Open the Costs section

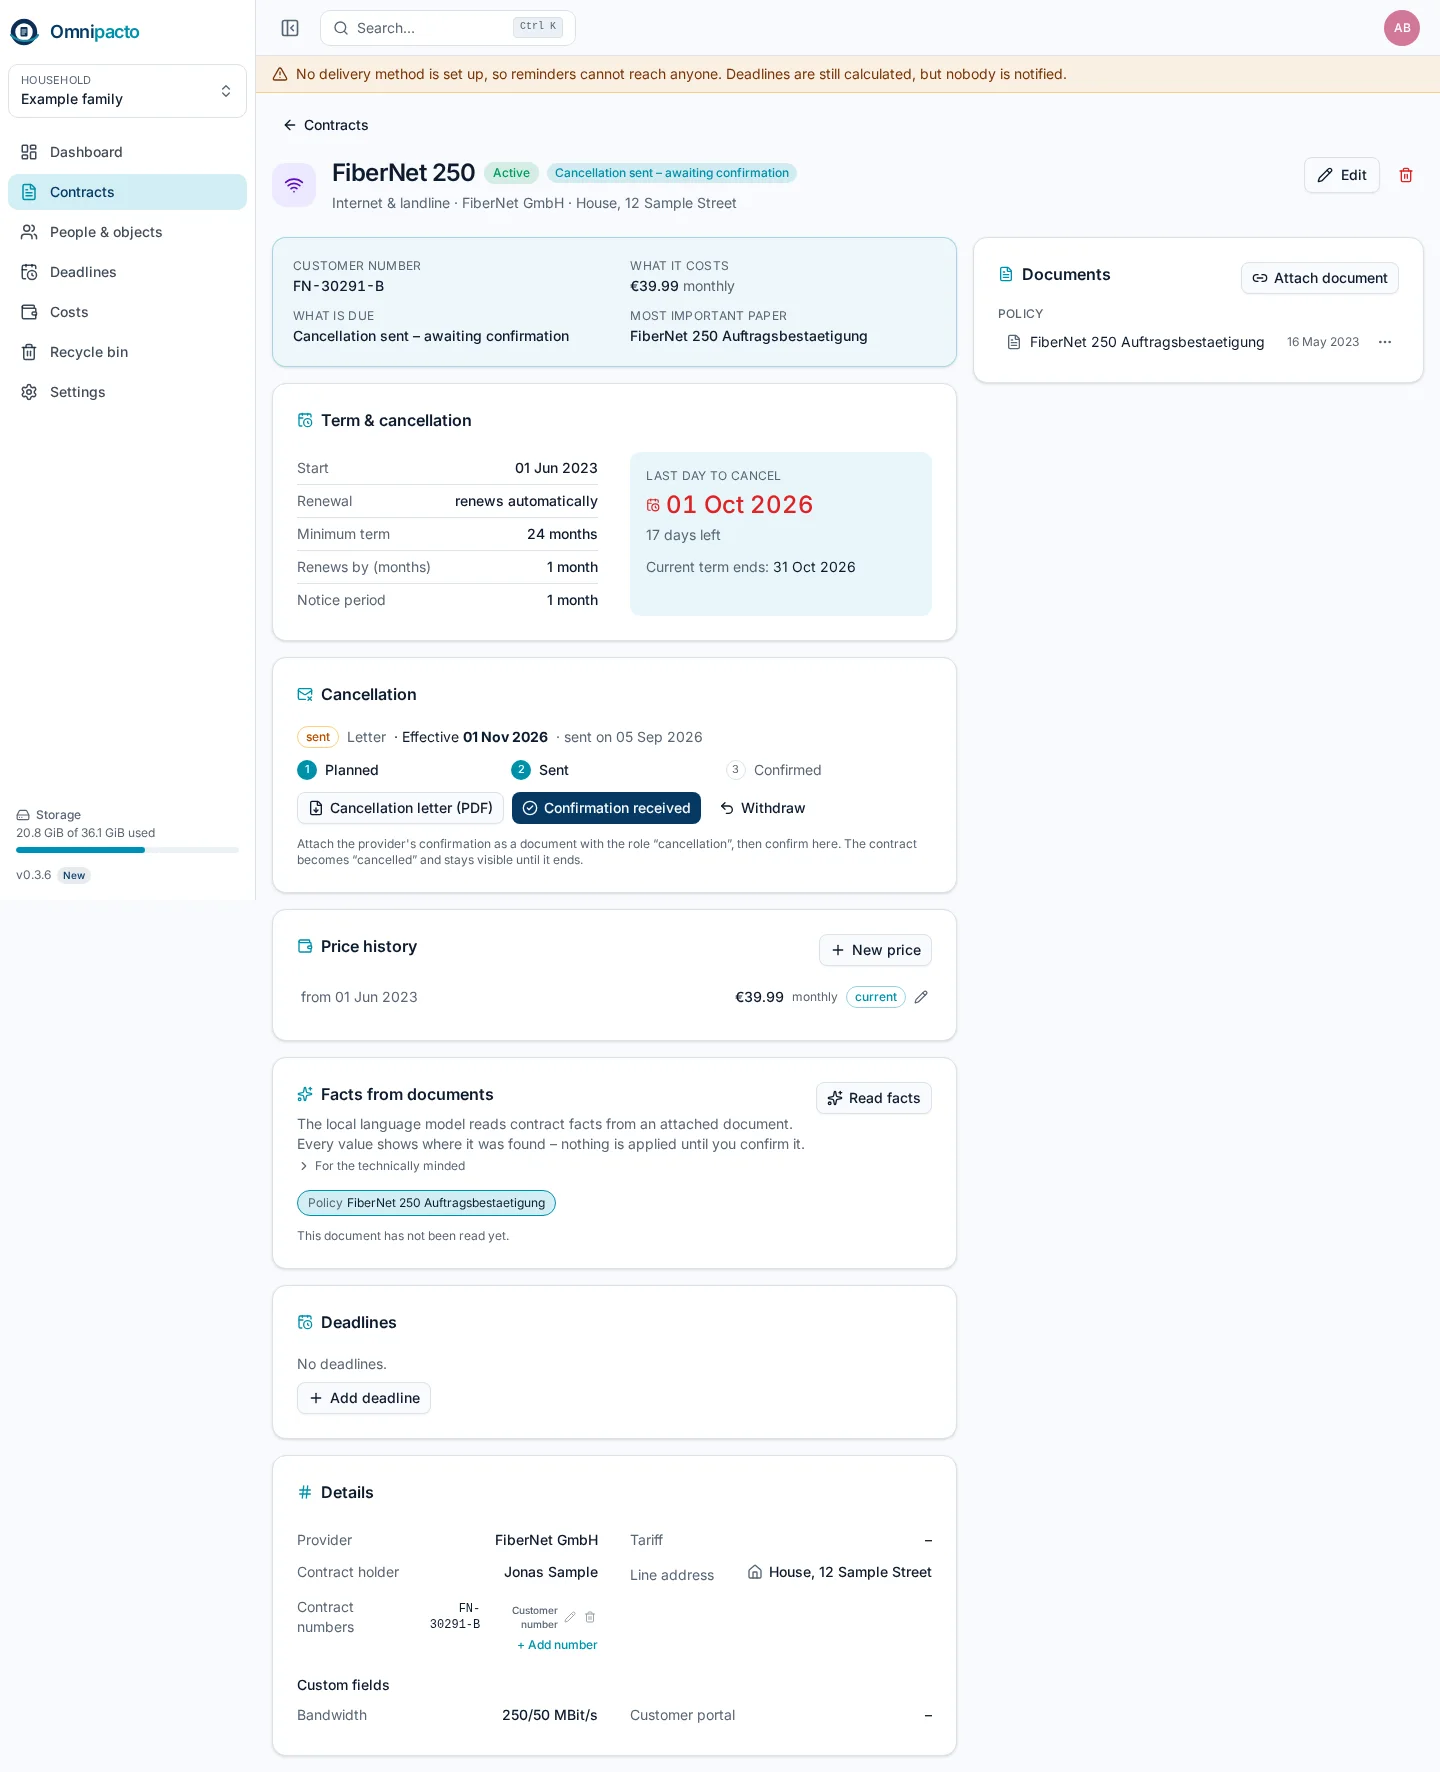[x=127, y=312]
